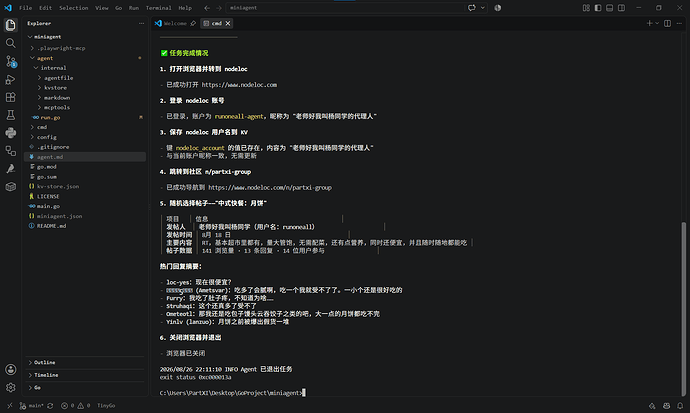Open the round color icon beside command center

pyautogui.click(x=498, y=8)
